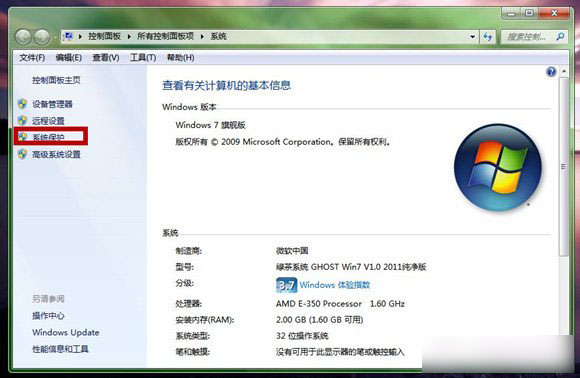This screenshot has width=580, height=378.
Task: Click the 2.00 GB (1.60 GB 可用) value
Action: point(320,320)
